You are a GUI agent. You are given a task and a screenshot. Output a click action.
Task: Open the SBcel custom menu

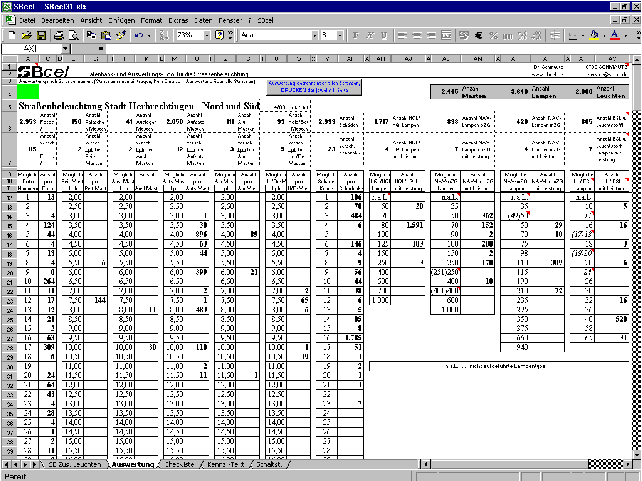tap(265, 20)
